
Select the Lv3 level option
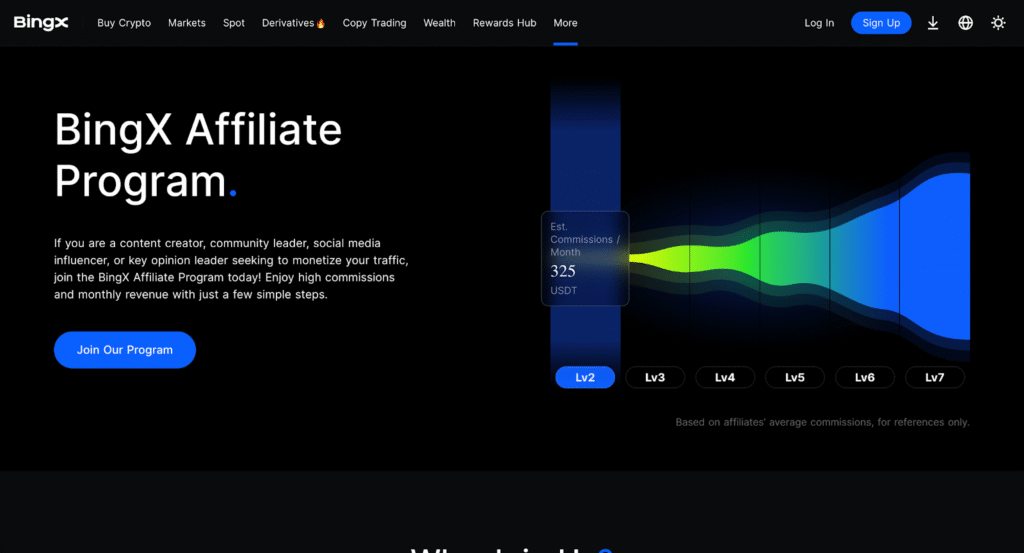(x=655, y=377)
